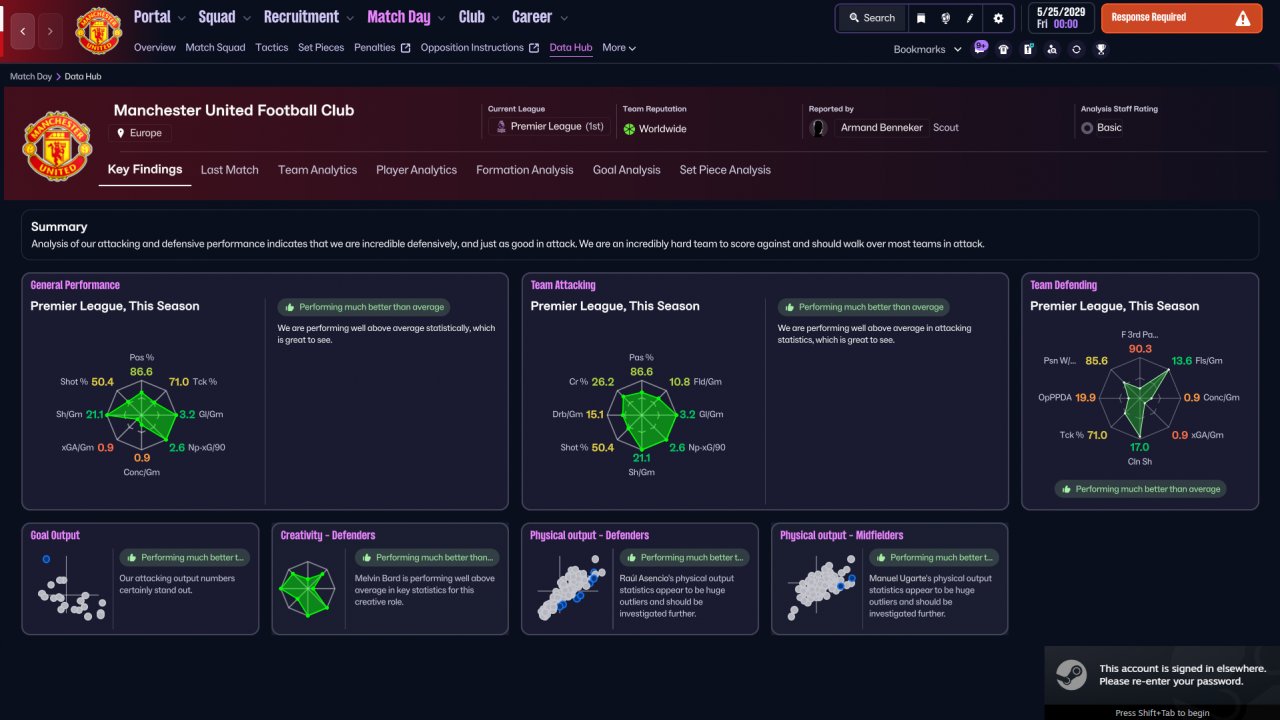Open the General Performance card title
This screenshot has width=1280, height=720.
75,285
